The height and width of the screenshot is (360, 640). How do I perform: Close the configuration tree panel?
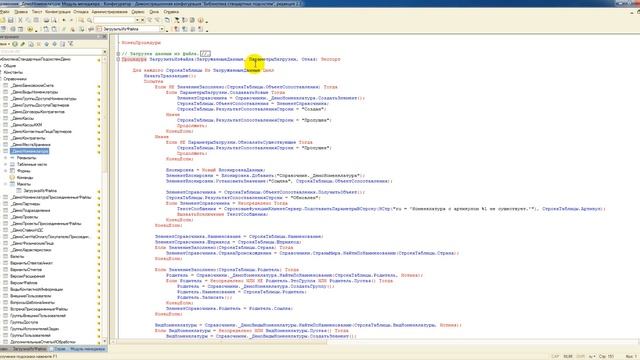pyautogui.click(x=104, y=37)
